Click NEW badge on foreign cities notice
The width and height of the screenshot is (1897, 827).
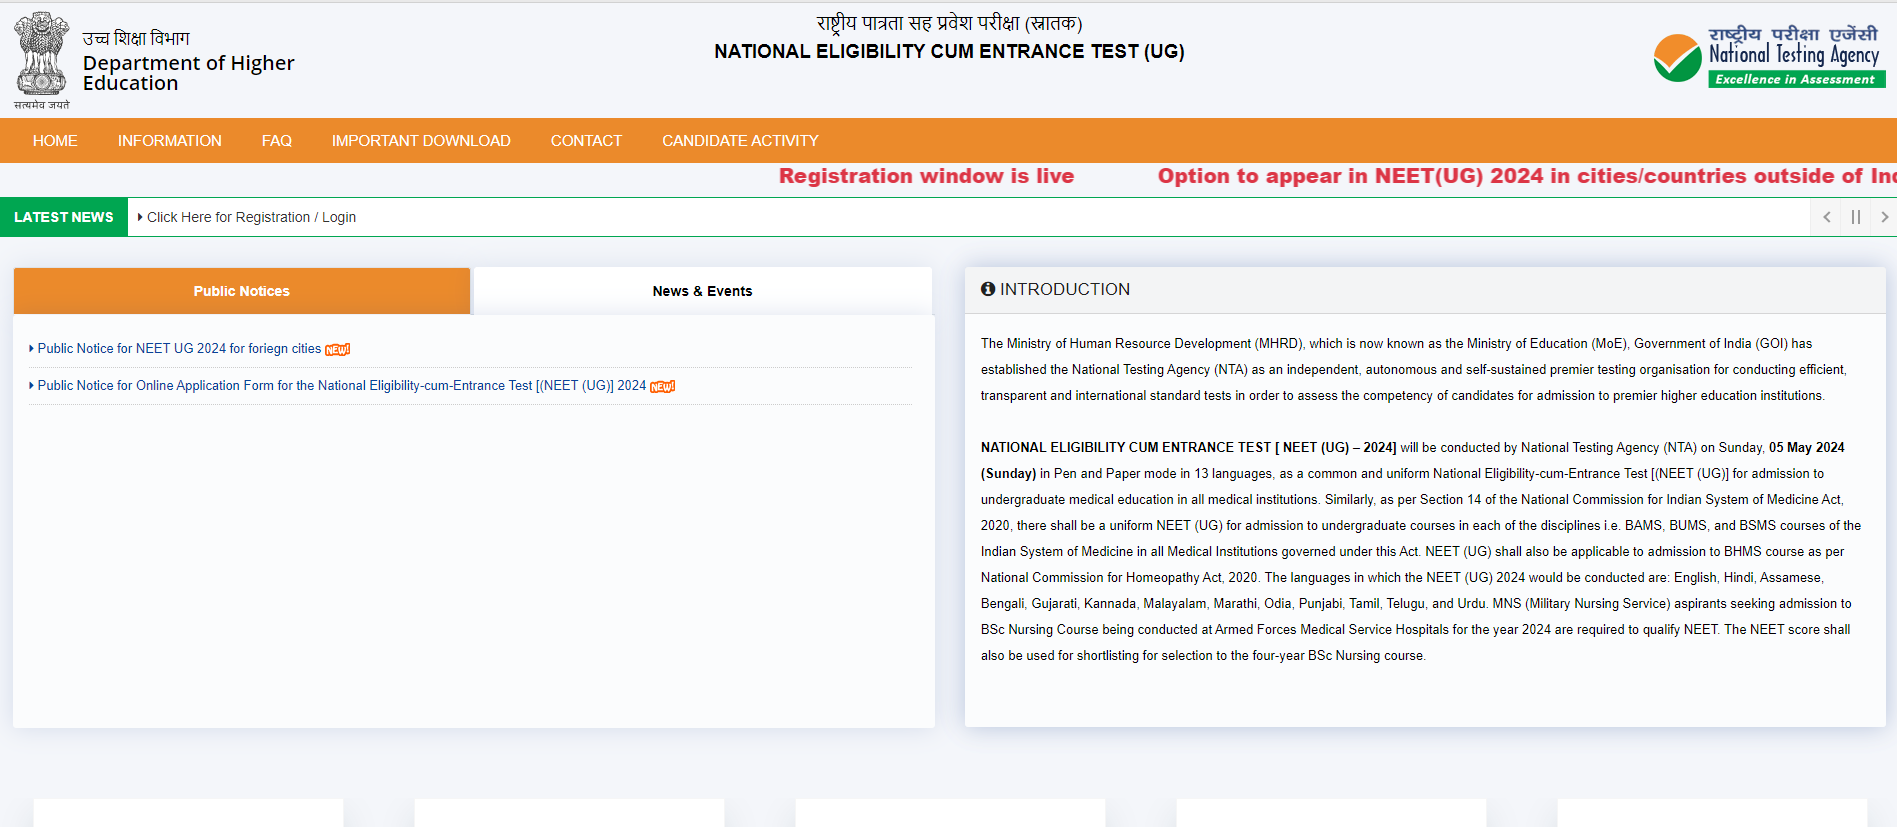pyautogui.click(x=337, y=349)
